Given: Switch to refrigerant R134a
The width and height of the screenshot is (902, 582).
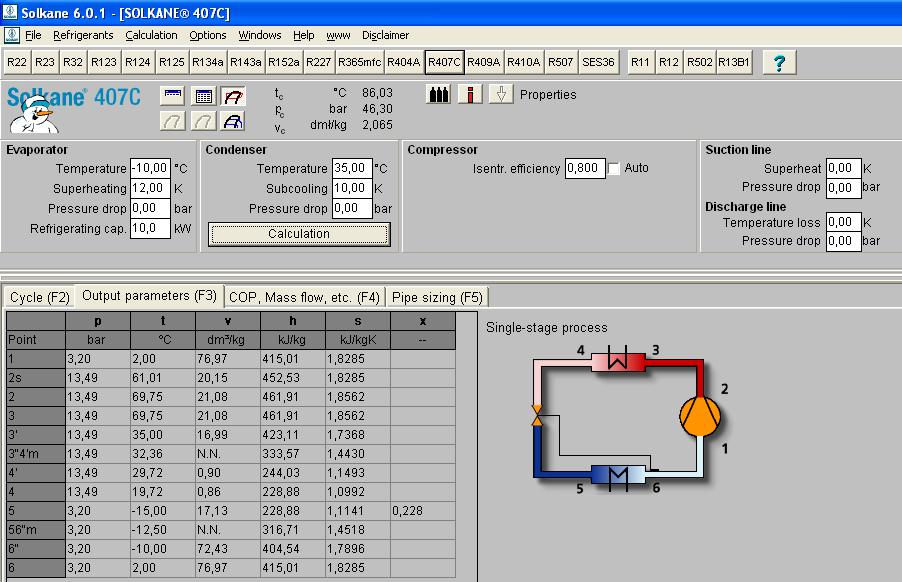Looking at the screenshot, I should pyautogui.click(x=208, y=62).
